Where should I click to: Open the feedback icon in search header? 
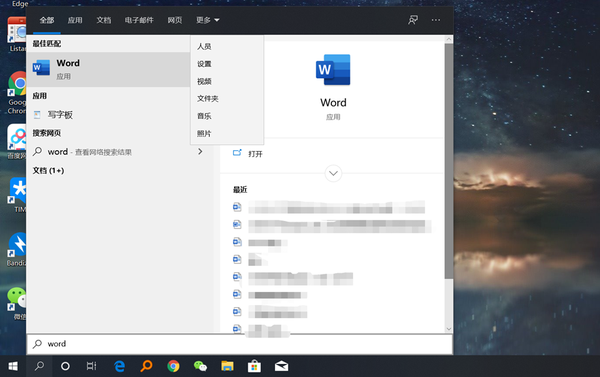tap(413, 20)
